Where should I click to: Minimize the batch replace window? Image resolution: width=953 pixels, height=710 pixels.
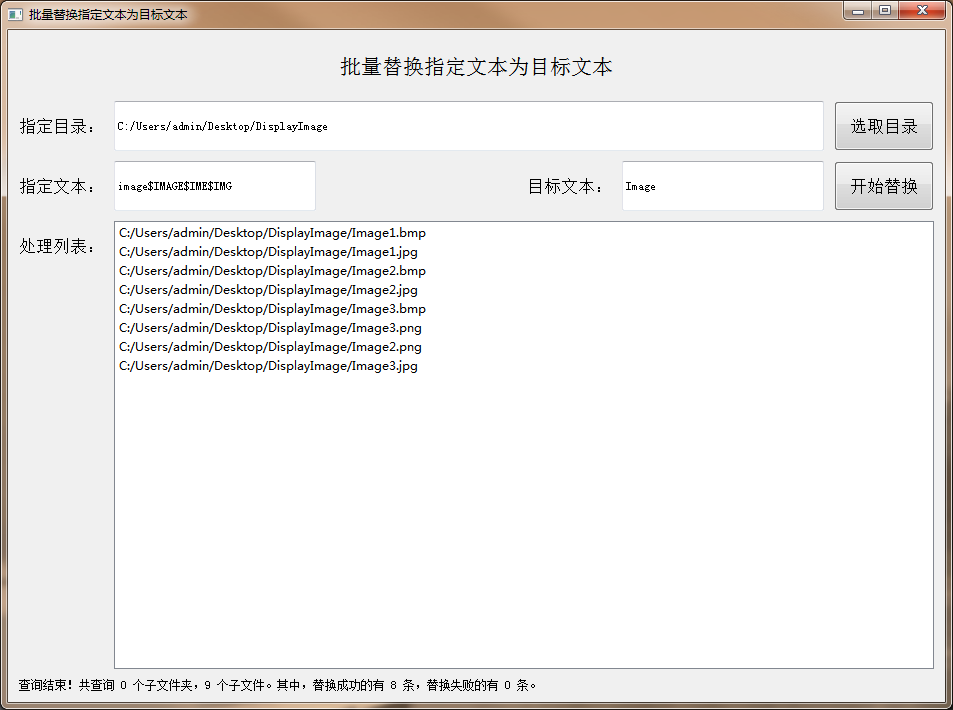[858, 11]
